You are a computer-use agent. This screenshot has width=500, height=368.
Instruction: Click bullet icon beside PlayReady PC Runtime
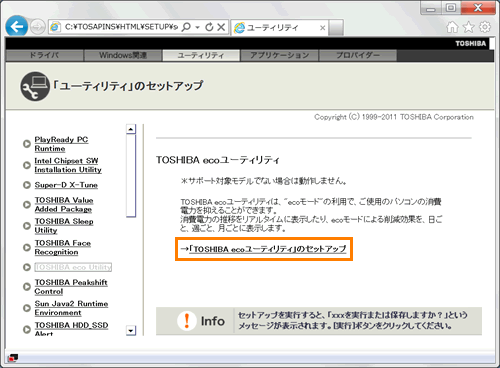point(27,144)
